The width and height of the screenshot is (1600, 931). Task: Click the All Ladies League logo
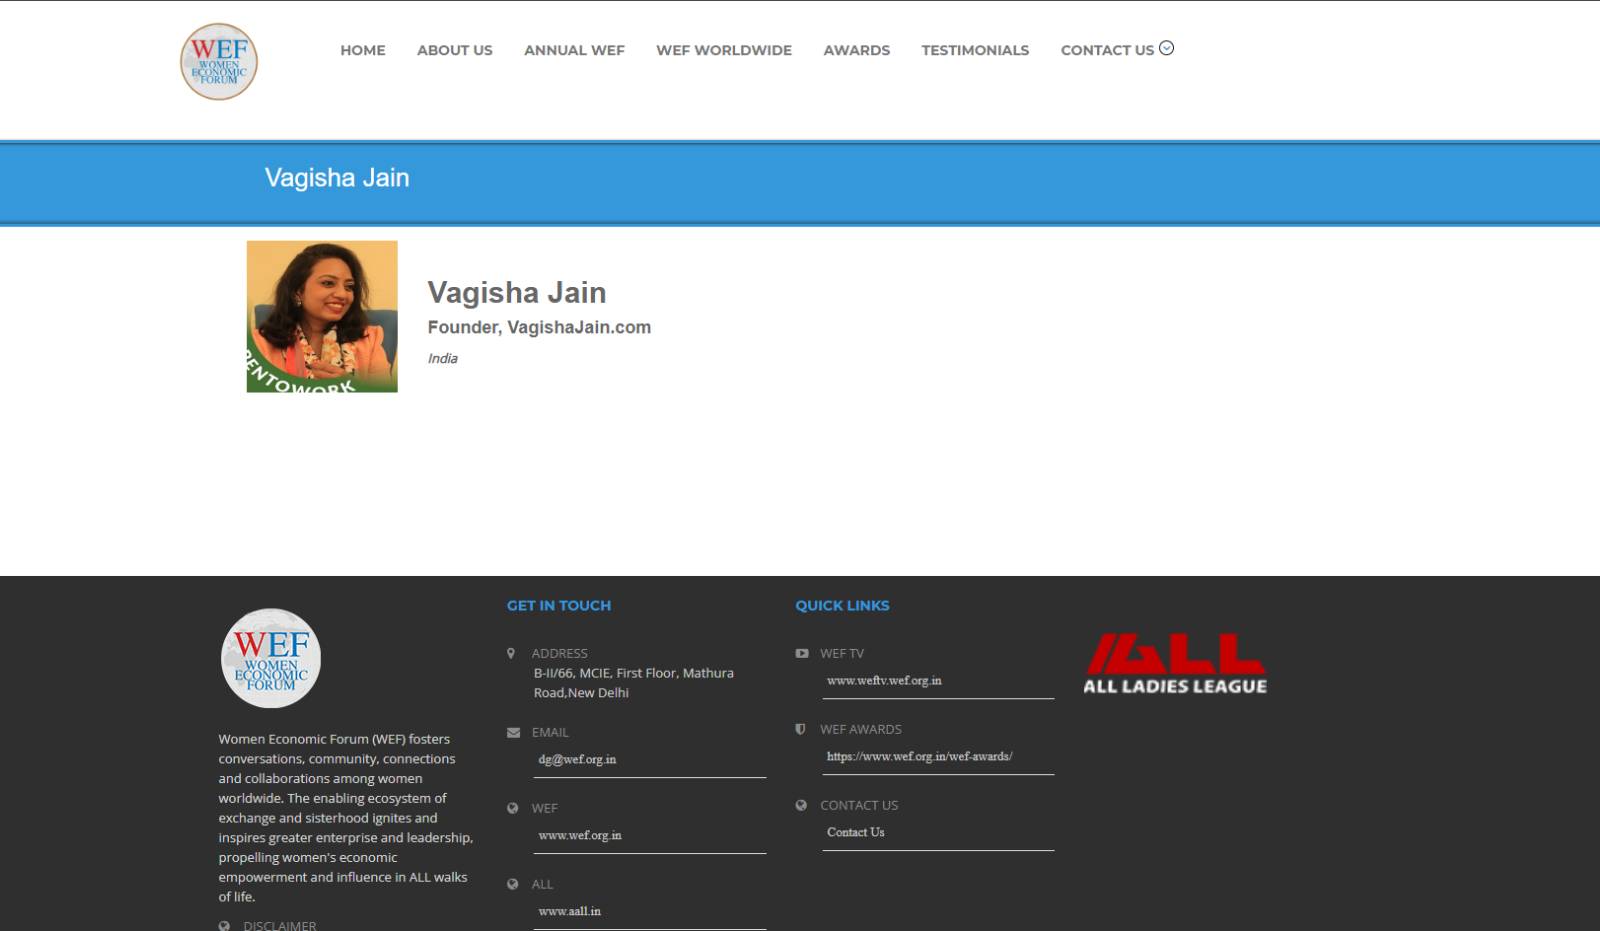(x=1175, y=664)
